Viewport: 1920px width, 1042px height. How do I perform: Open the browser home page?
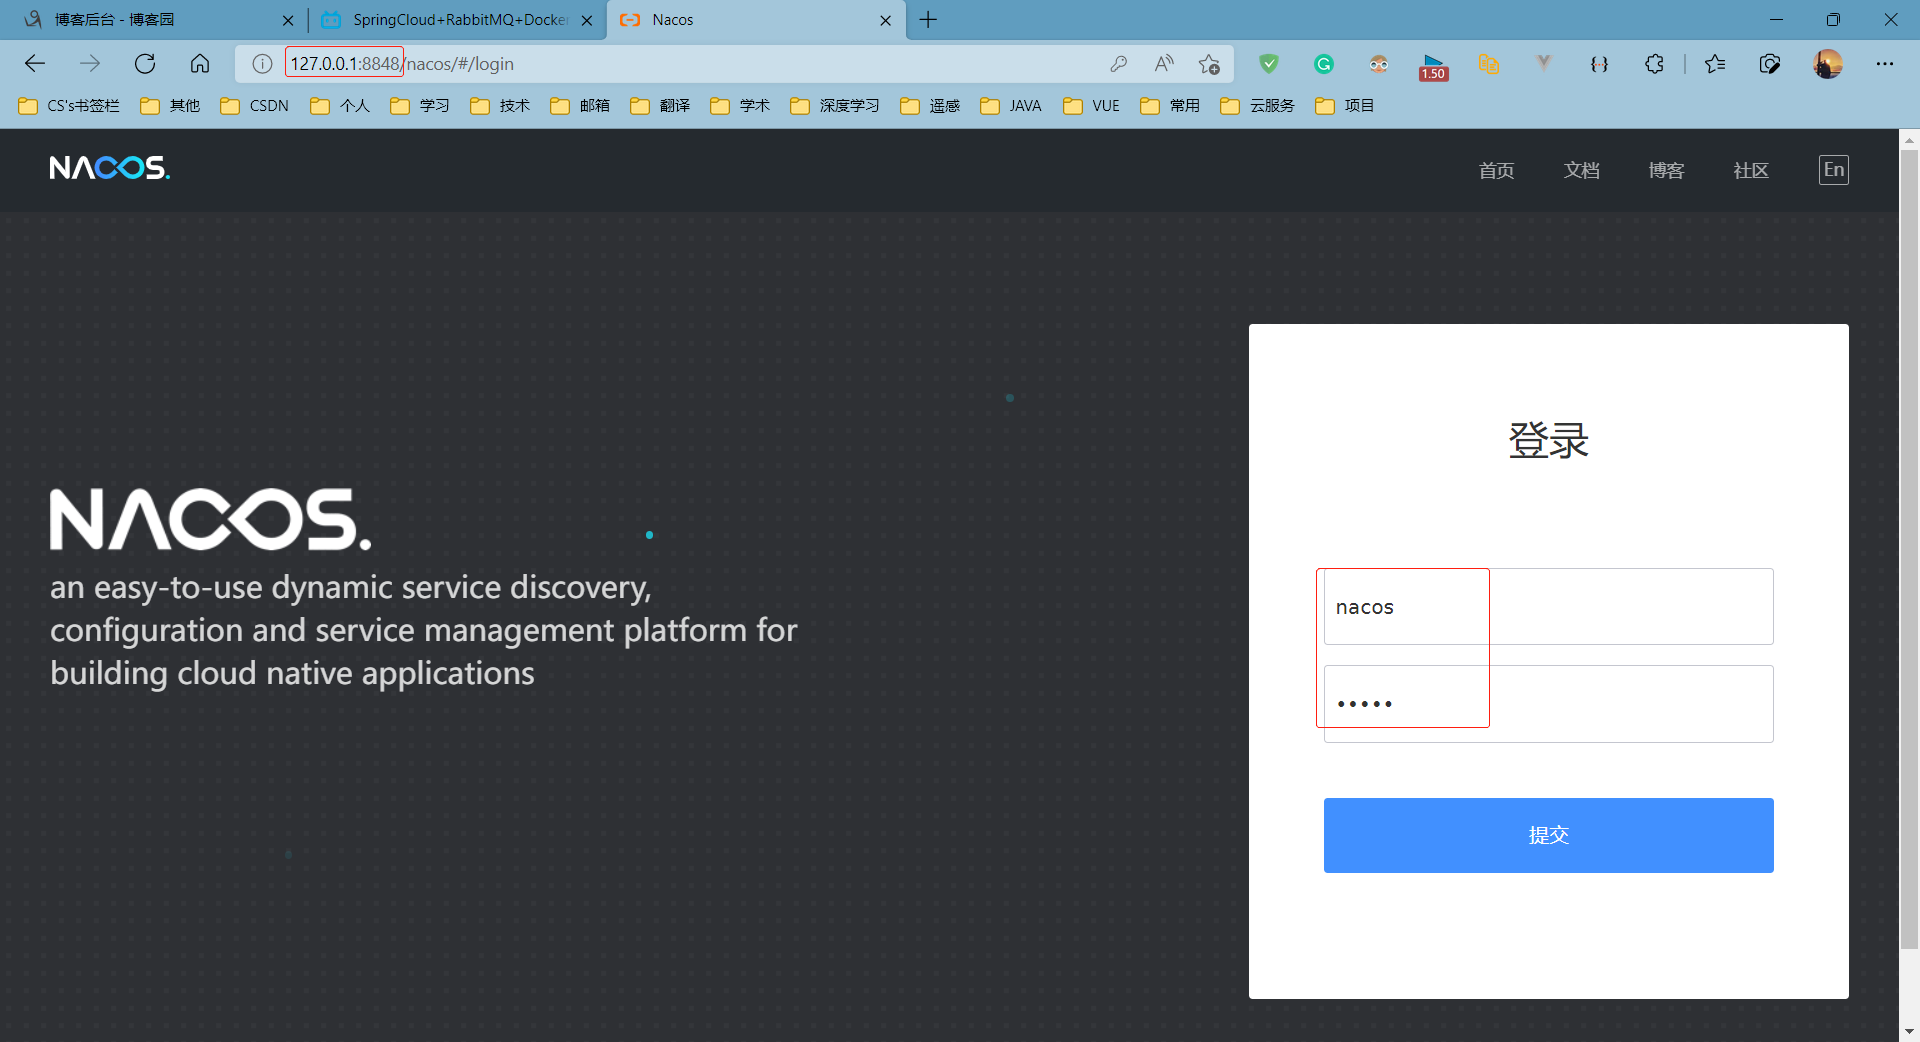(200, 64)
